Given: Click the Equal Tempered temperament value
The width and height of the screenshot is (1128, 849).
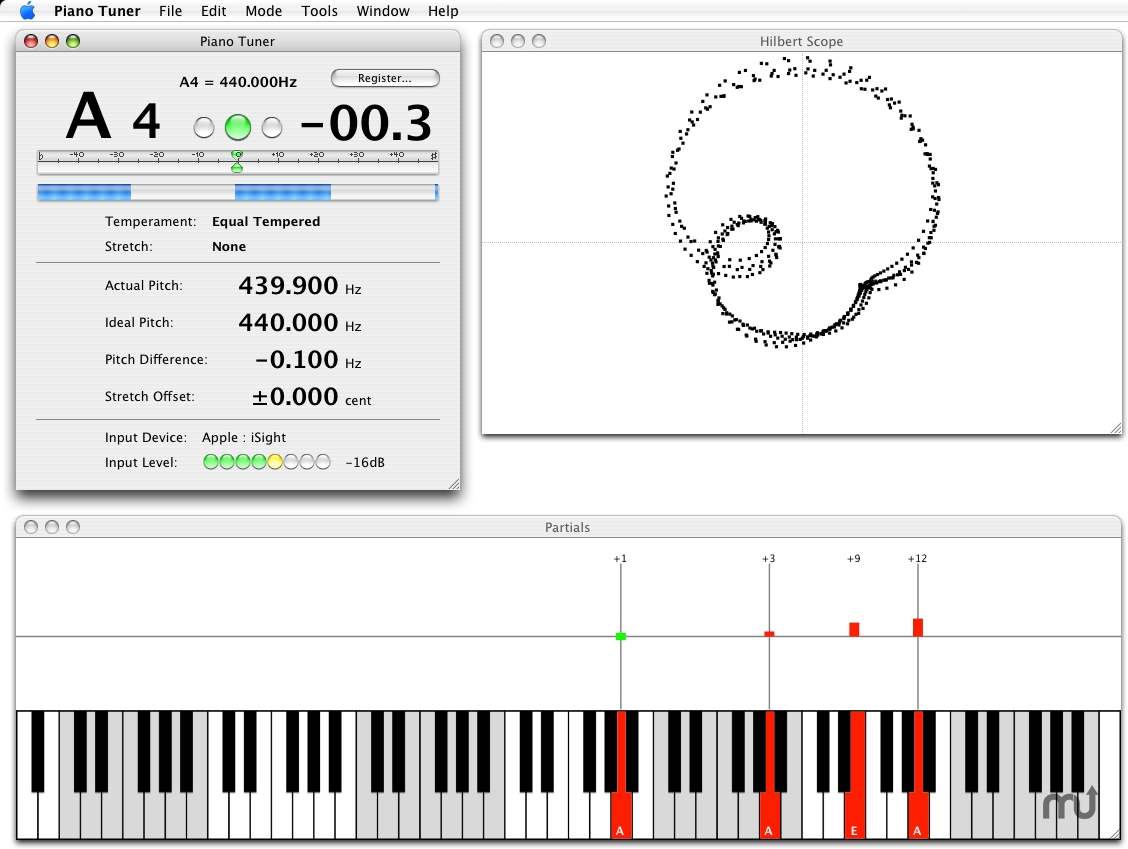Looking at the screenshot, I should coord(266,221).
